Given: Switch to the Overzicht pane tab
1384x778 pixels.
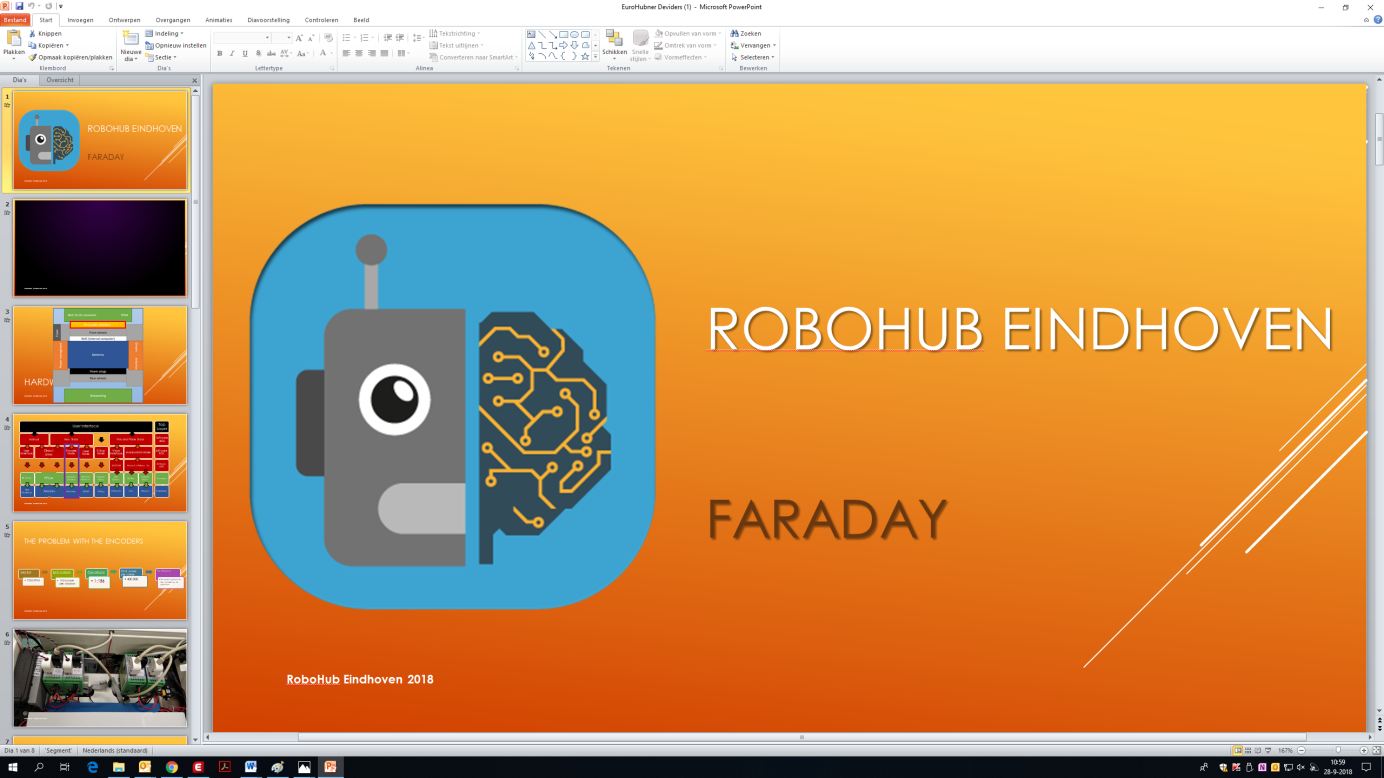Looking at the screenshot, I should tap(60, 80).
